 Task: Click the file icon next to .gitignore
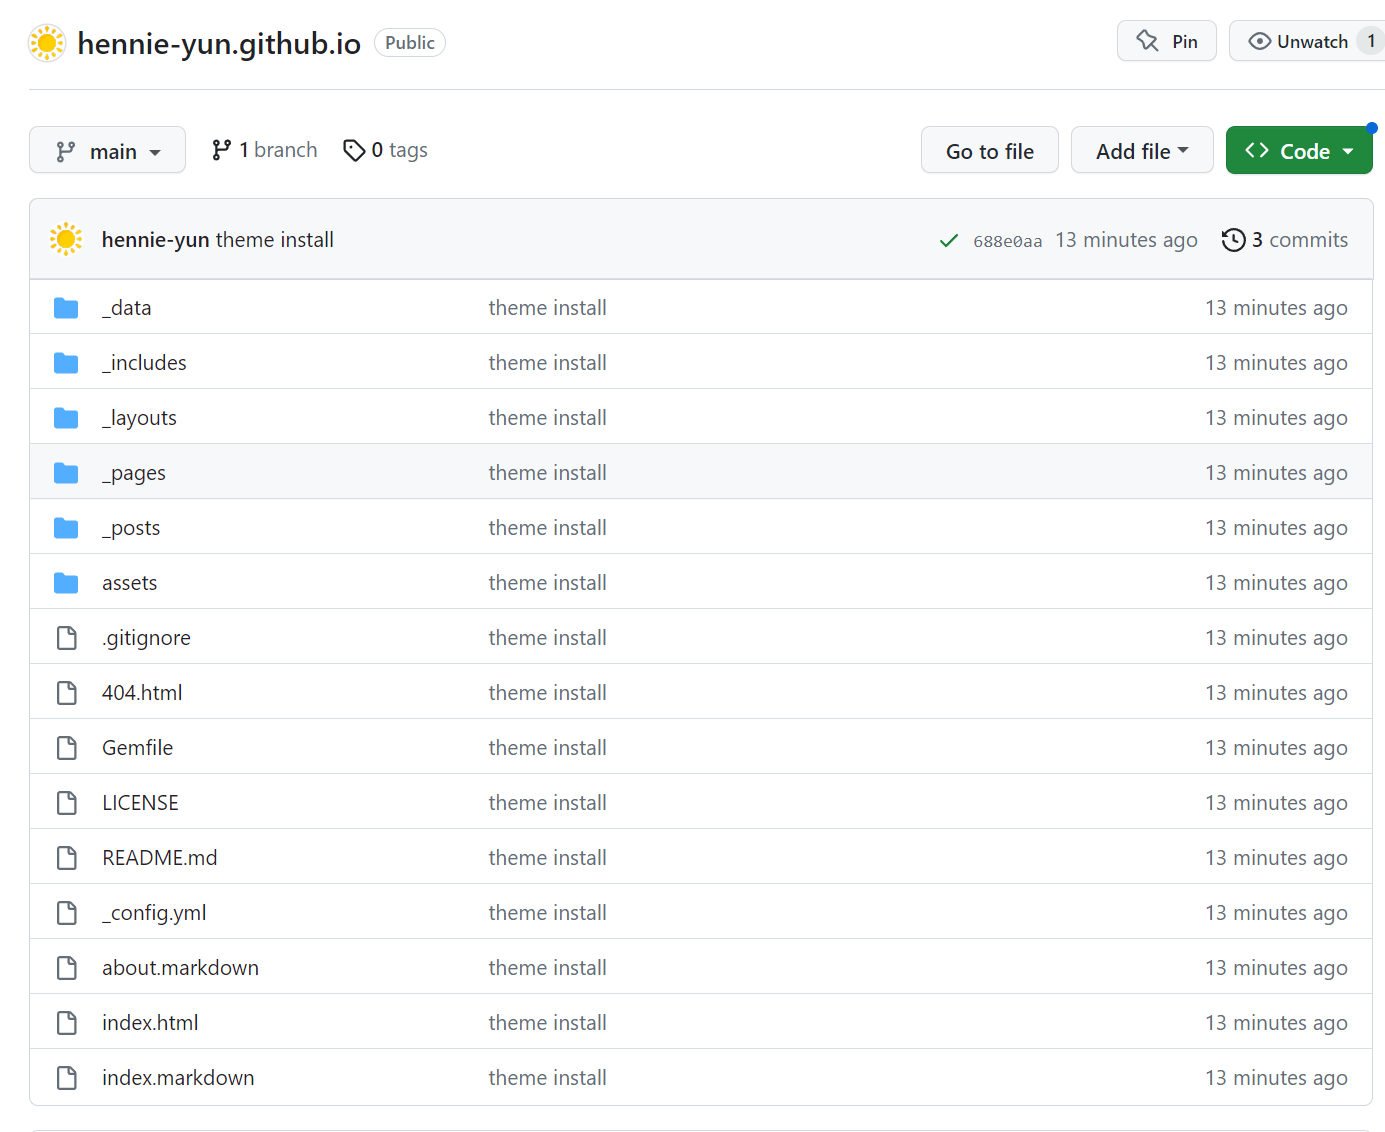67,638
